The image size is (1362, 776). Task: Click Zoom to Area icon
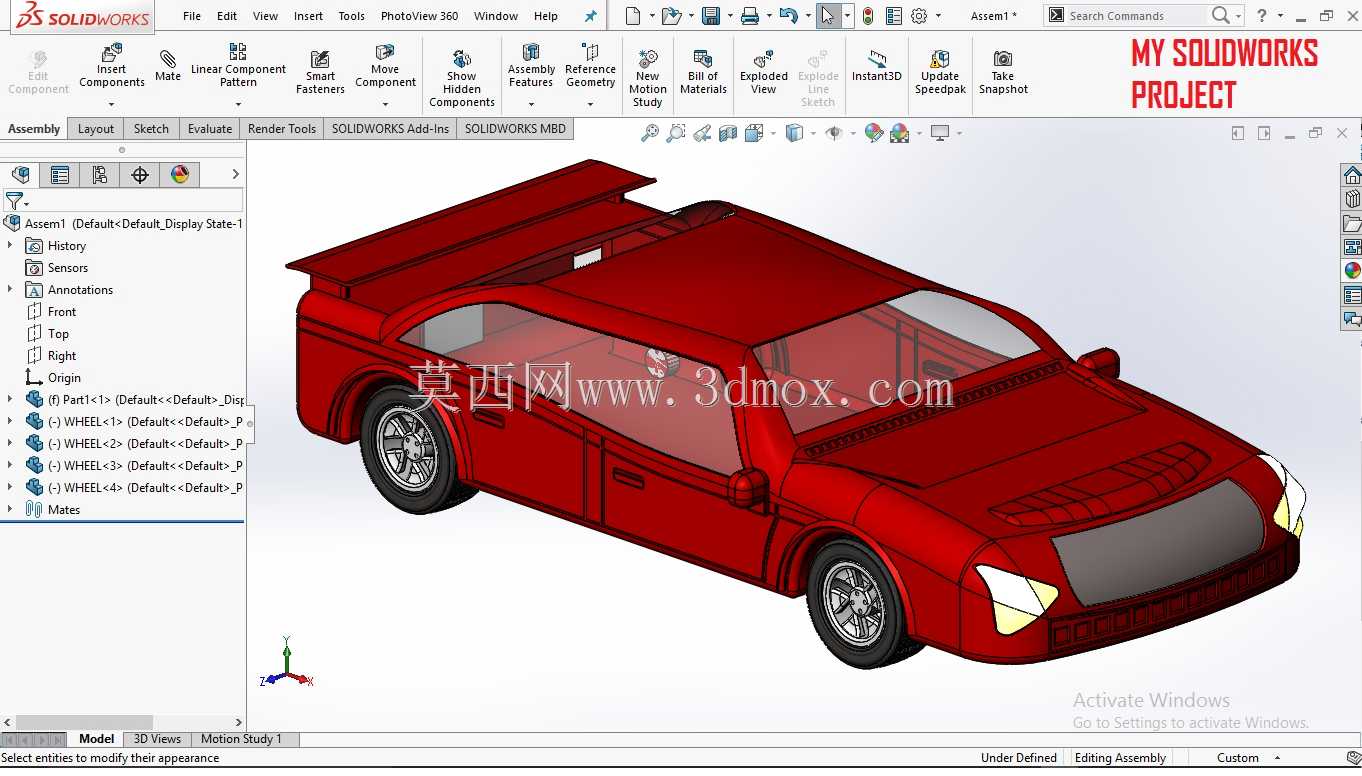[x=676, y=133]
